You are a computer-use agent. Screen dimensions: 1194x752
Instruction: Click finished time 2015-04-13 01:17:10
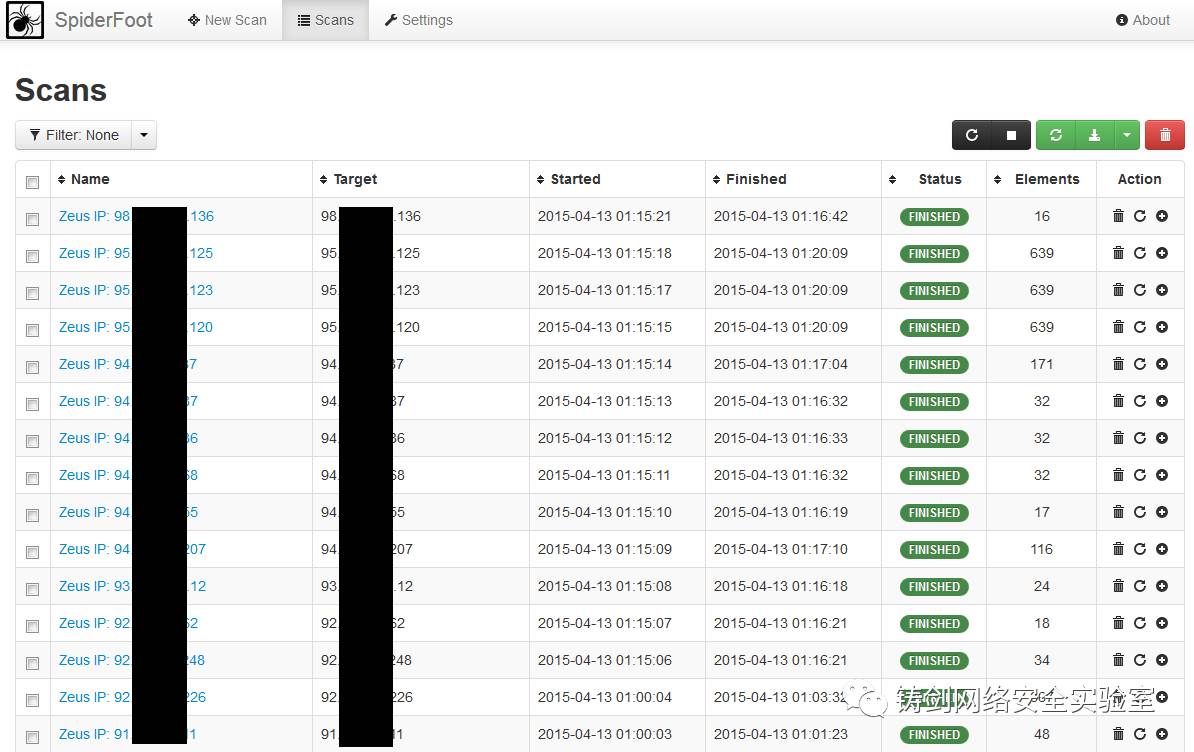click(x=781, y=549)
